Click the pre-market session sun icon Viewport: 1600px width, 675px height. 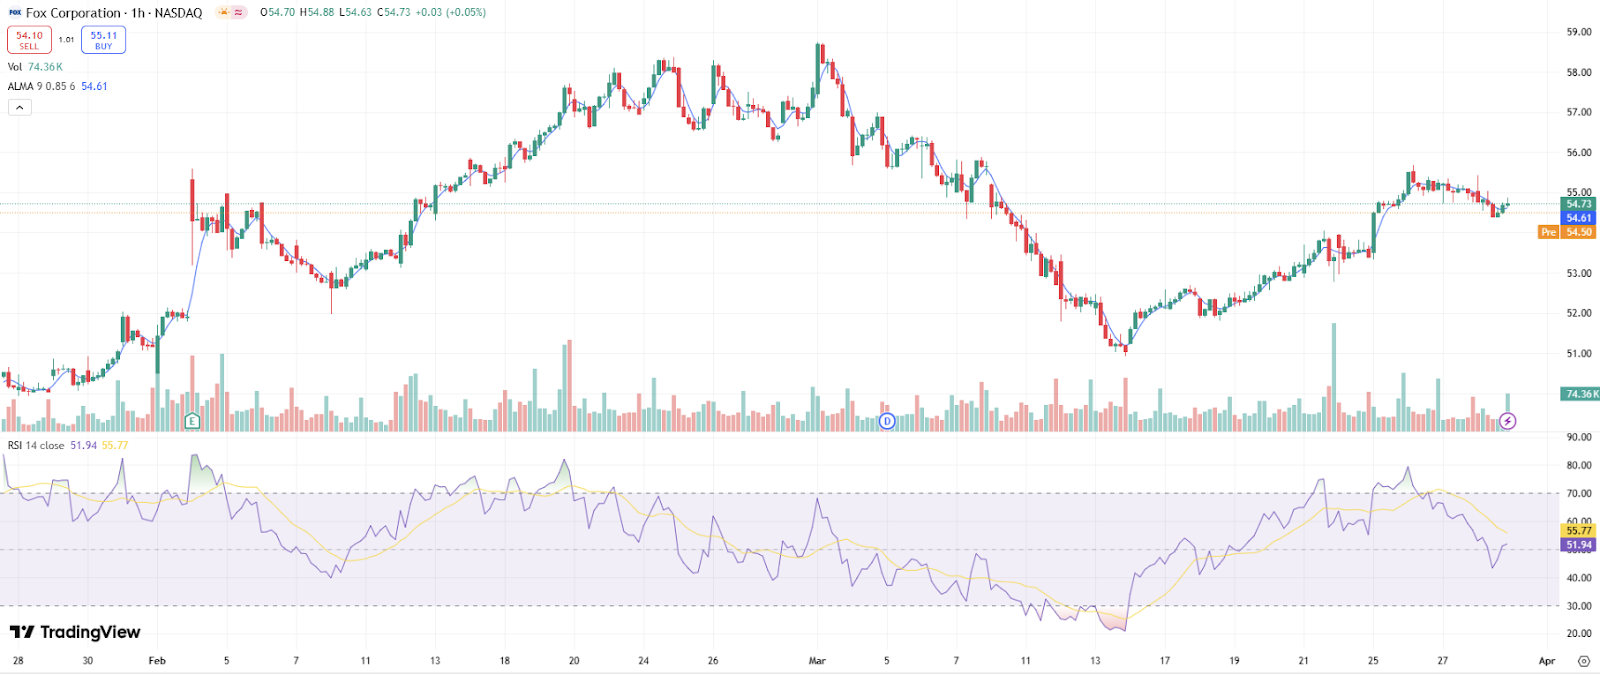[x=223, y=13]
